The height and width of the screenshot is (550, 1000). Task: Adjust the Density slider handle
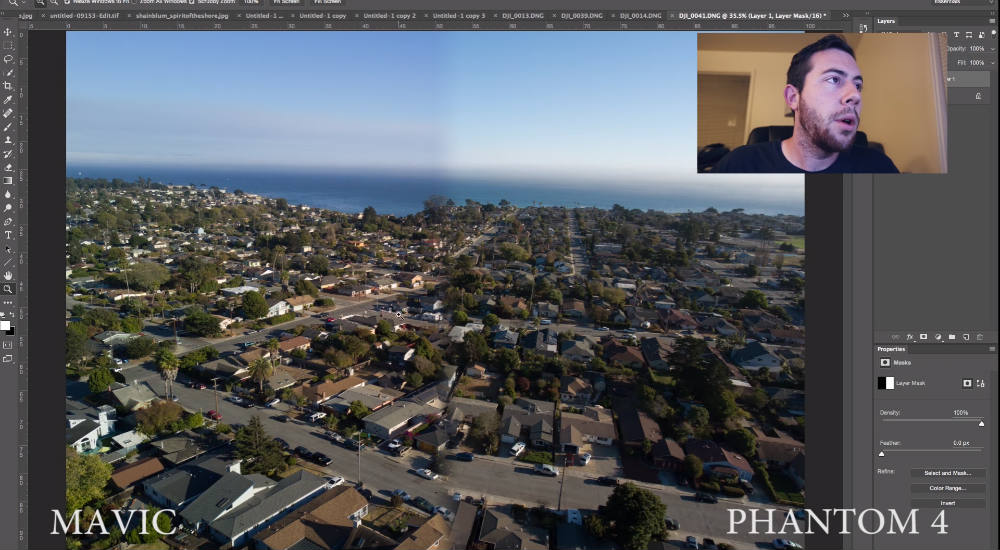(981, 424)
